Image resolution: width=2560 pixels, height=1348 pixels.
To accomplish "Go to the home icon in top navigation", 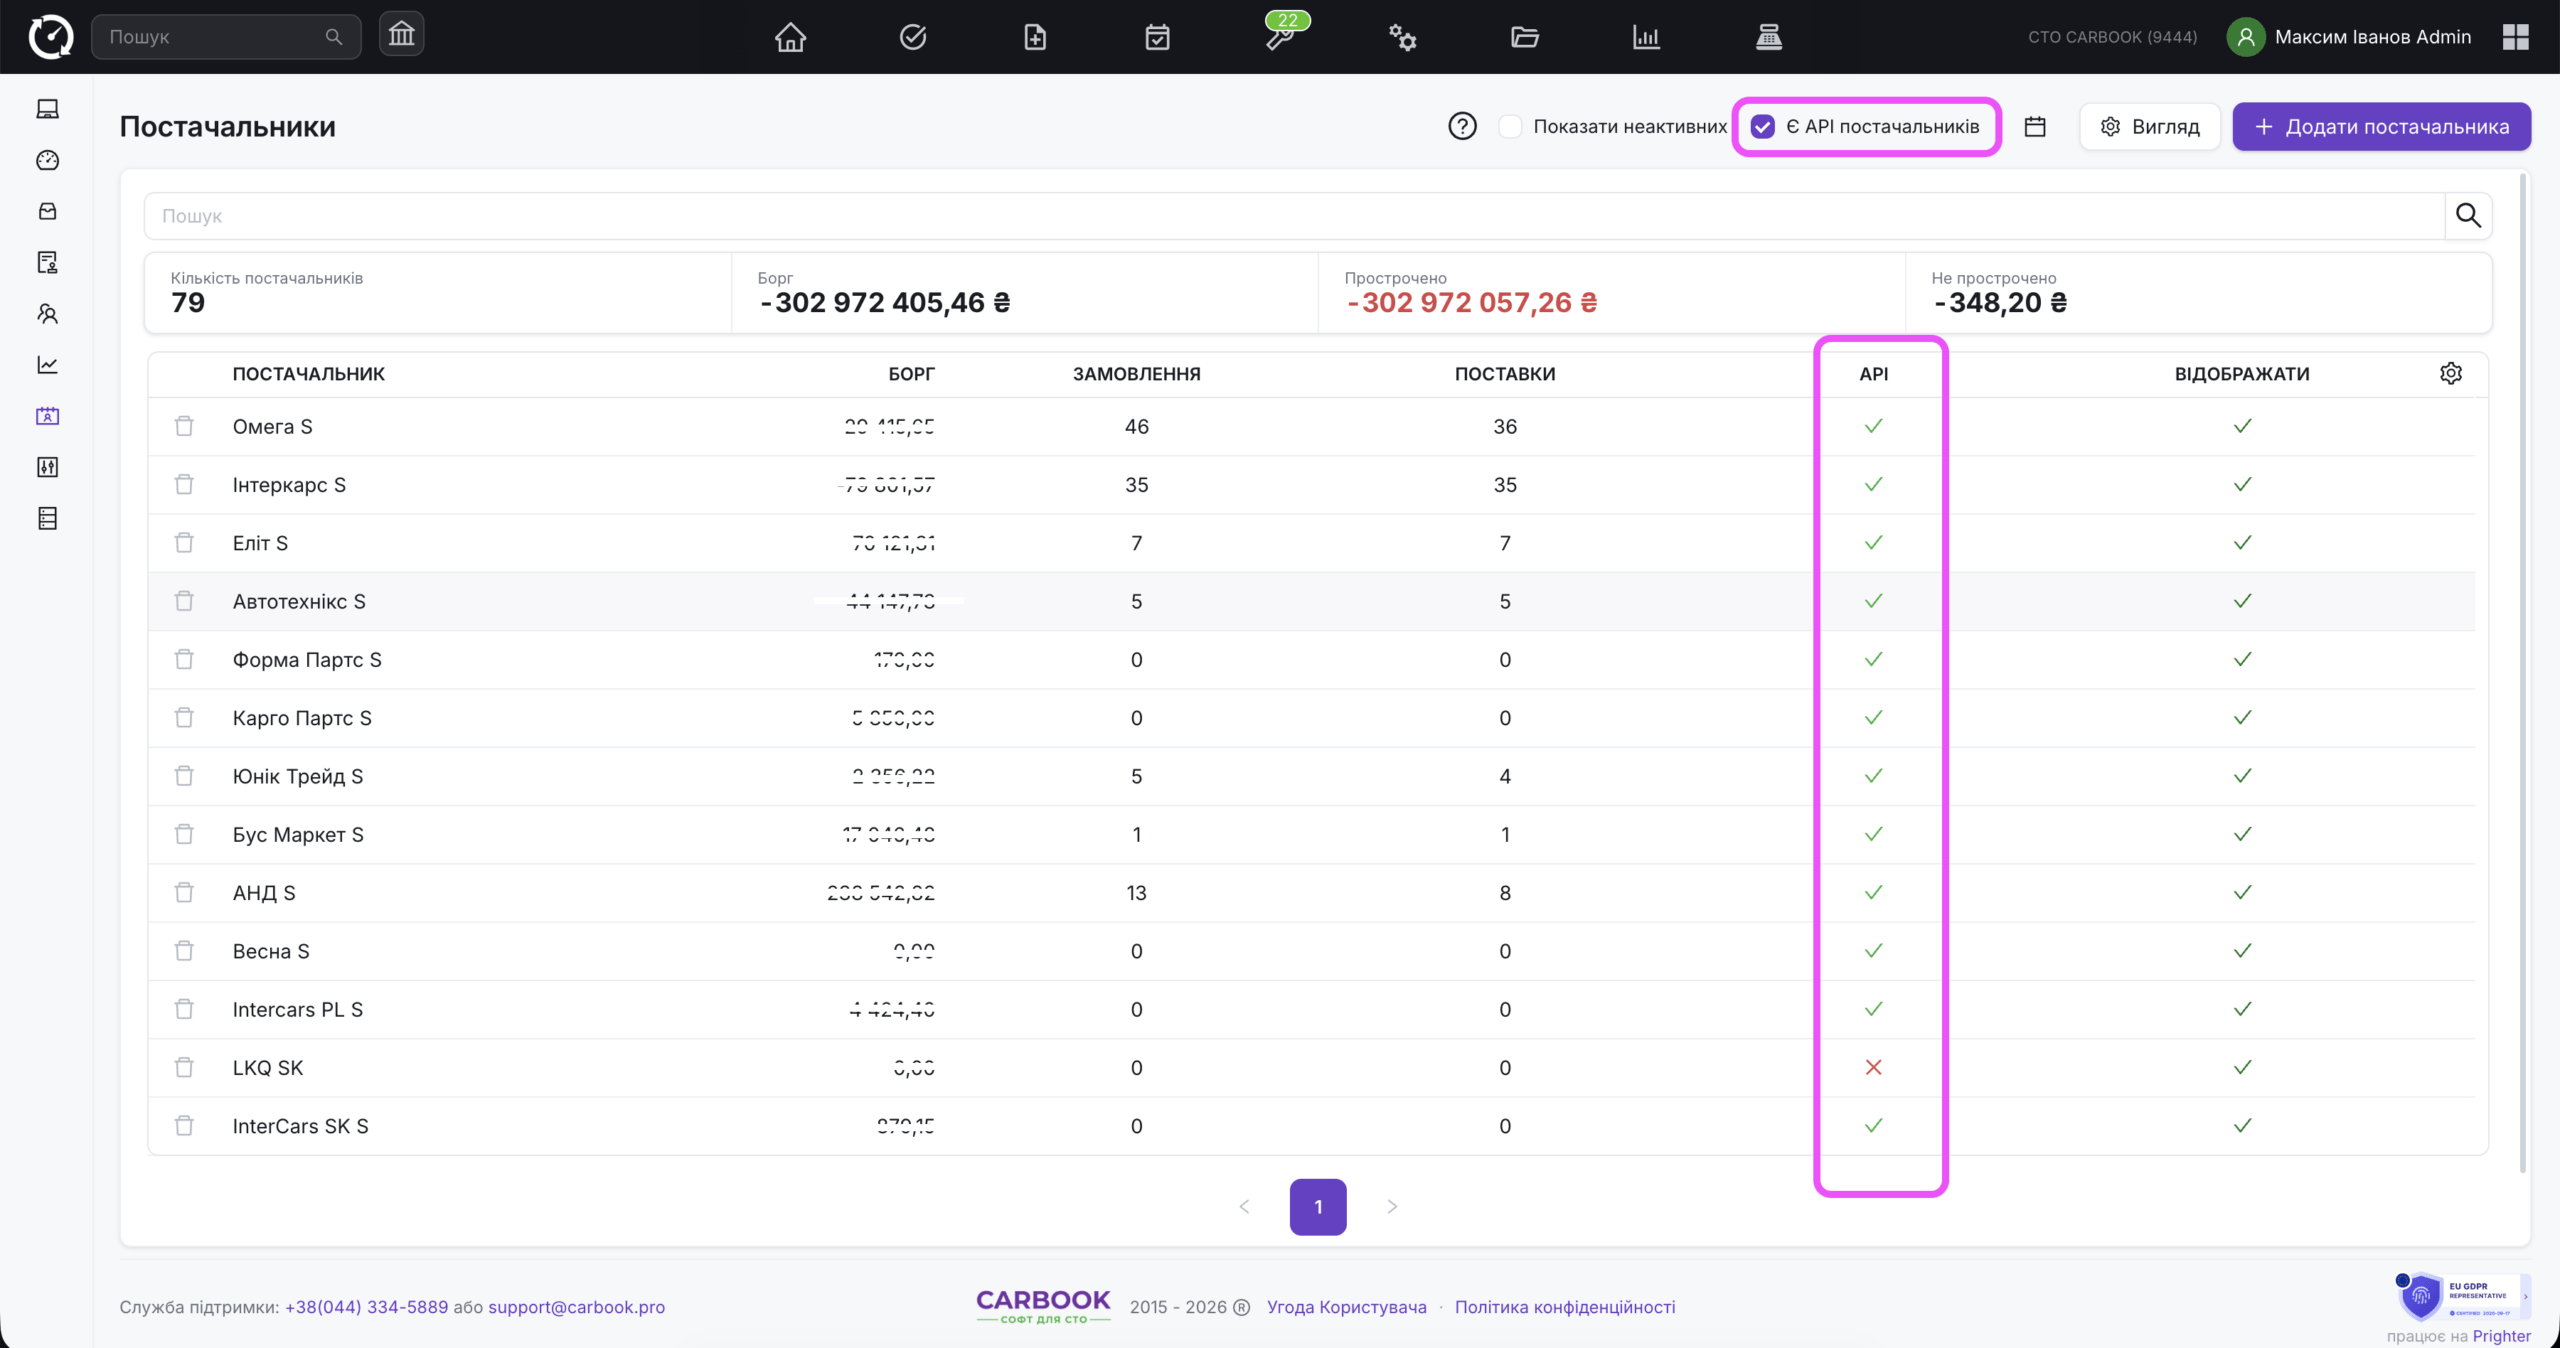I will 790,37.
